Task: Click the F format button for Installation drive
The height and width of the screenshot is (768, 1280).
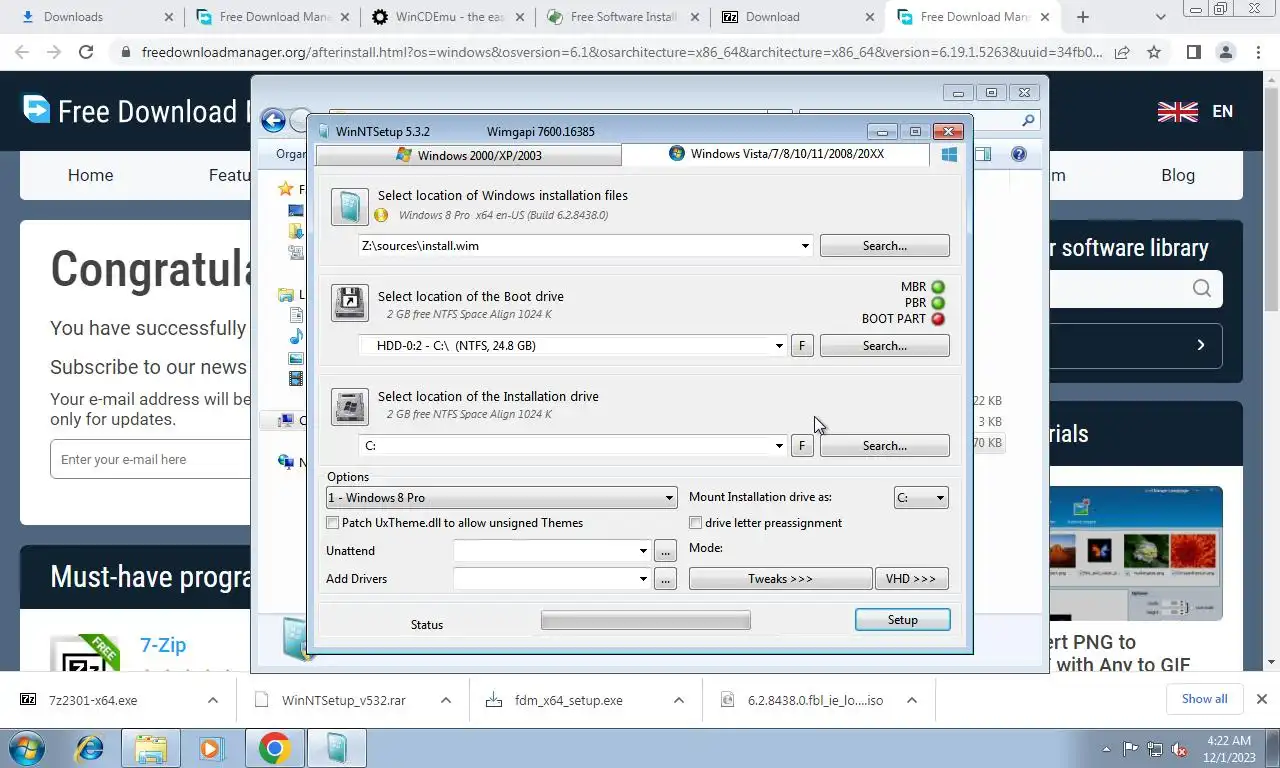Action: pos(801,446)
